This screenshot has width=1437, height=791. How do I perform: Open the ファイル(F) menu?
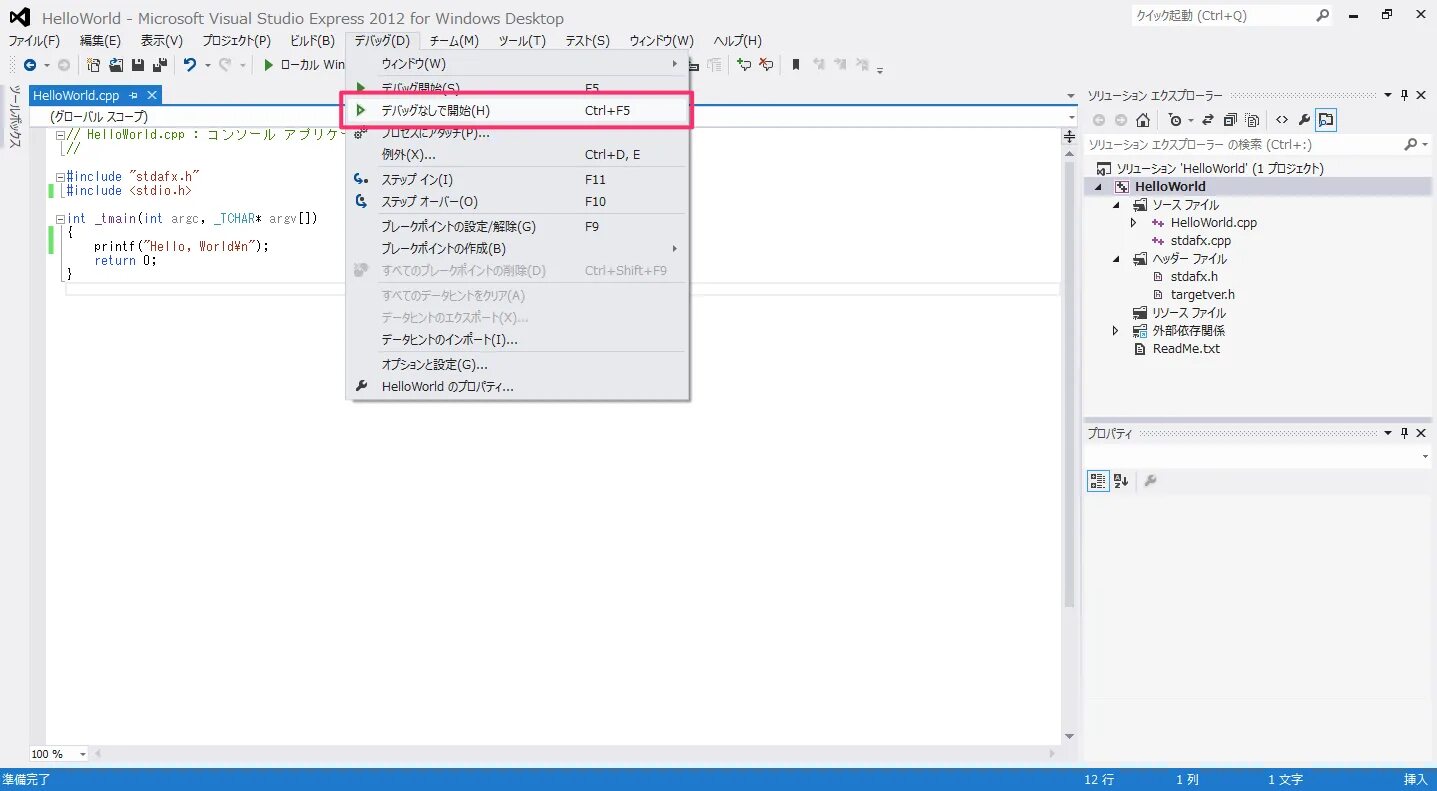pos(34,41)
